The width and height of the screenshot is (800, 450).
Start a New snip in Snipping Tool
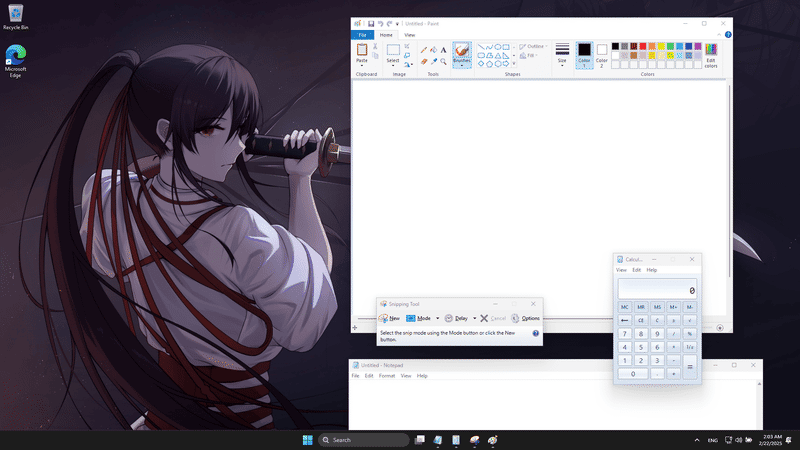pos(390,318)
